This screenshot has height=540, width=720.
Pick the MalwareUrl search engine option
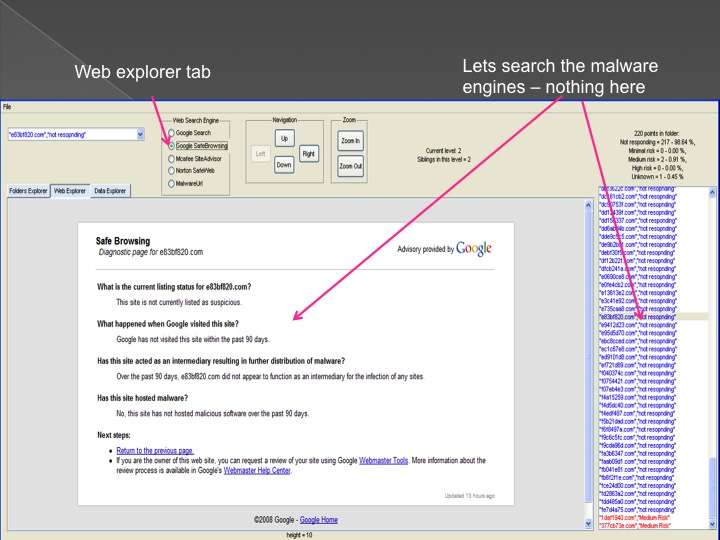[x=170, y=181]
